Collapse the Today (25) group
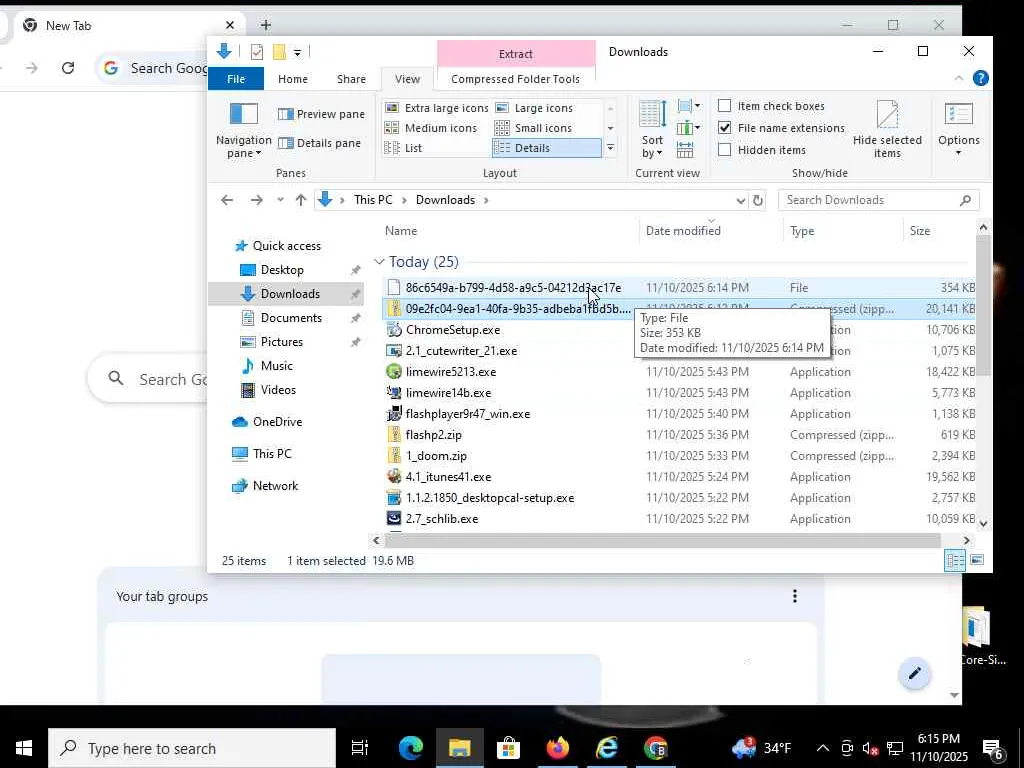1024x768 pixels. pos(379,262)
